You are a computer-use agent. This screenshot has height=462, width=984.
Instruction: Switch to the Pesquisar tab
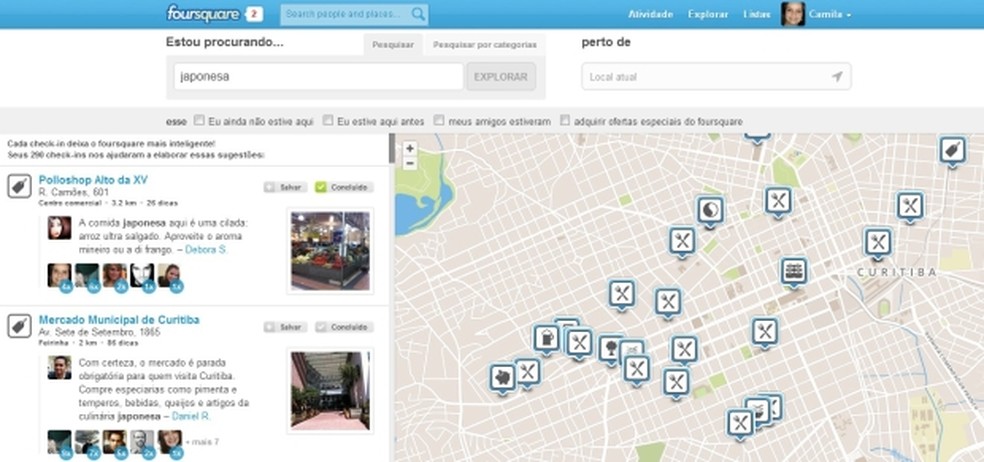tap(393, 45)
